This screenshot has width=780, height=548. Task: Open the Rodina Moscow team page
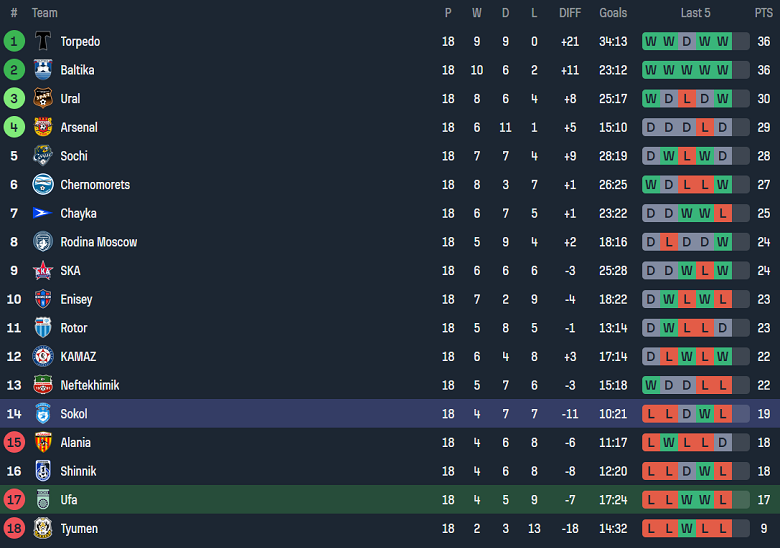(98, 242)
